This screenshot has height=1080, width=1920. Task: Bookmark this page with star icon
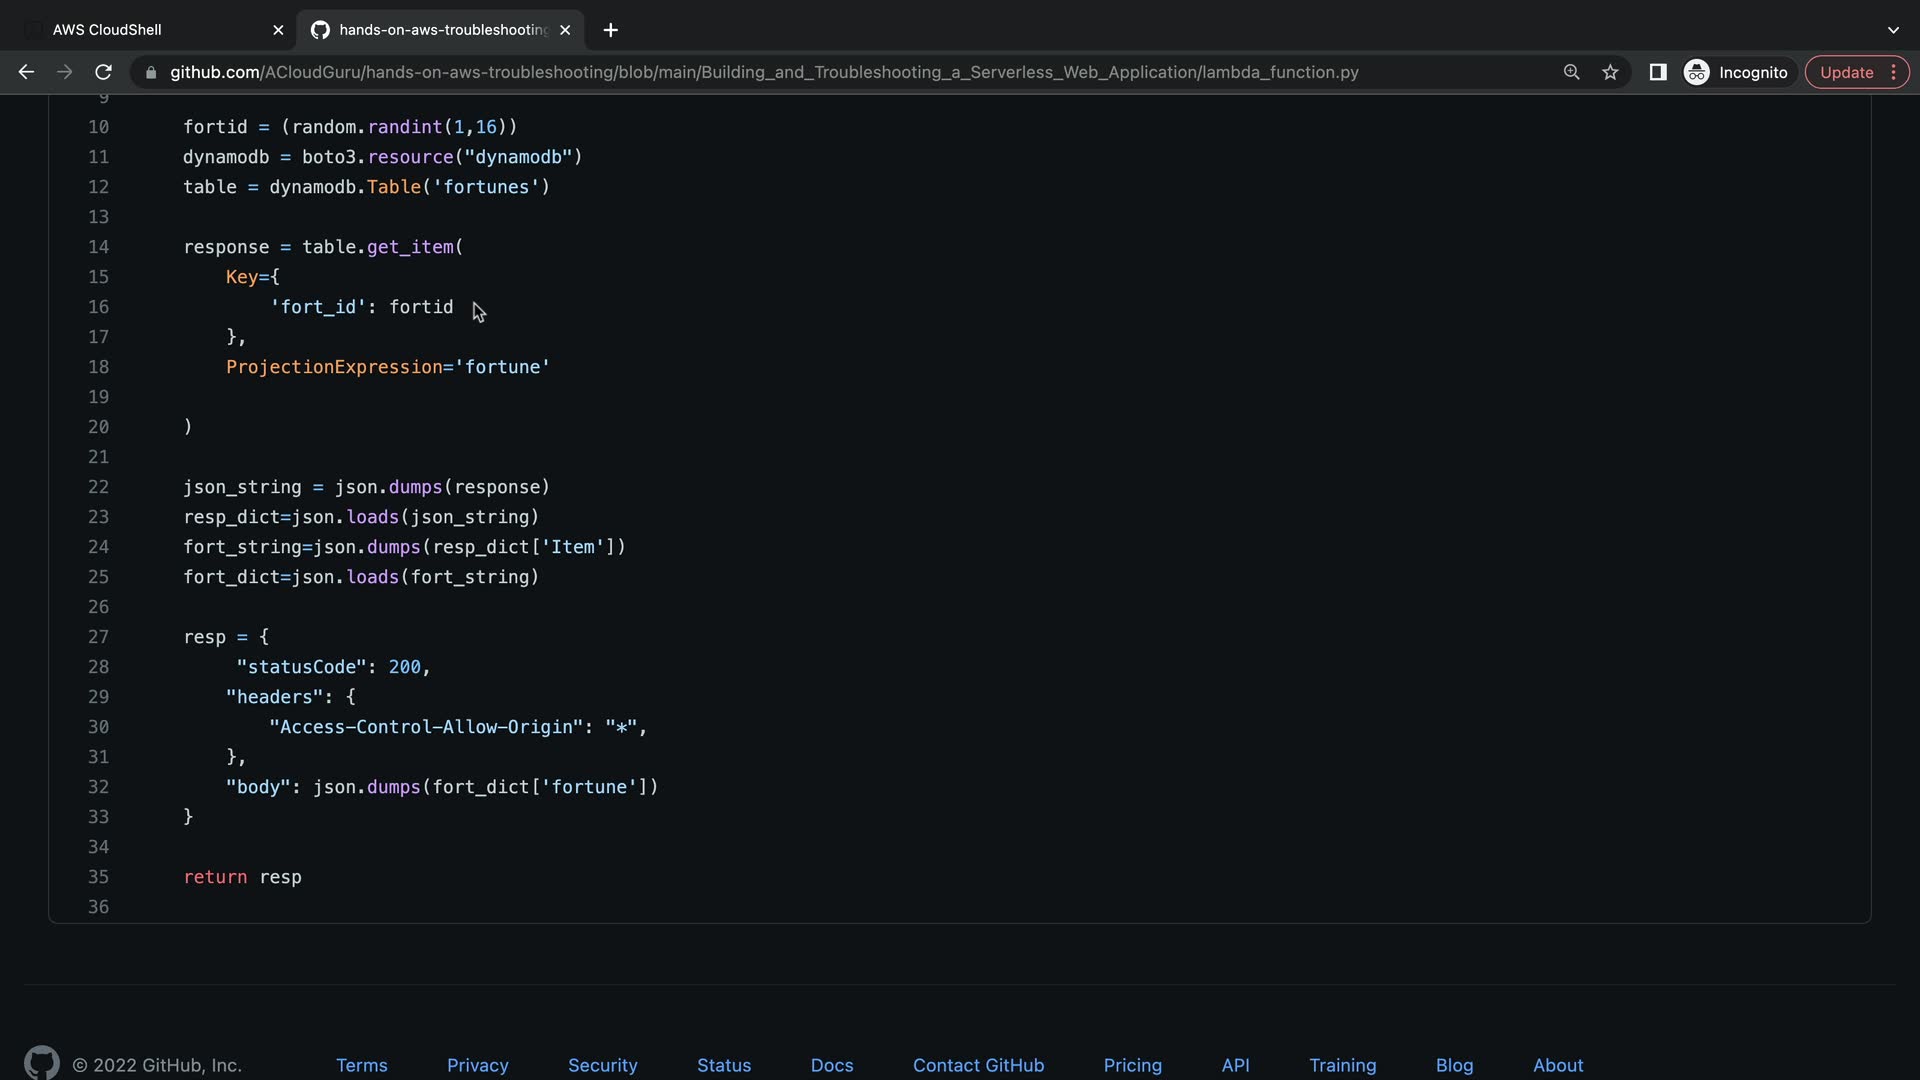tap(1610, 72)
